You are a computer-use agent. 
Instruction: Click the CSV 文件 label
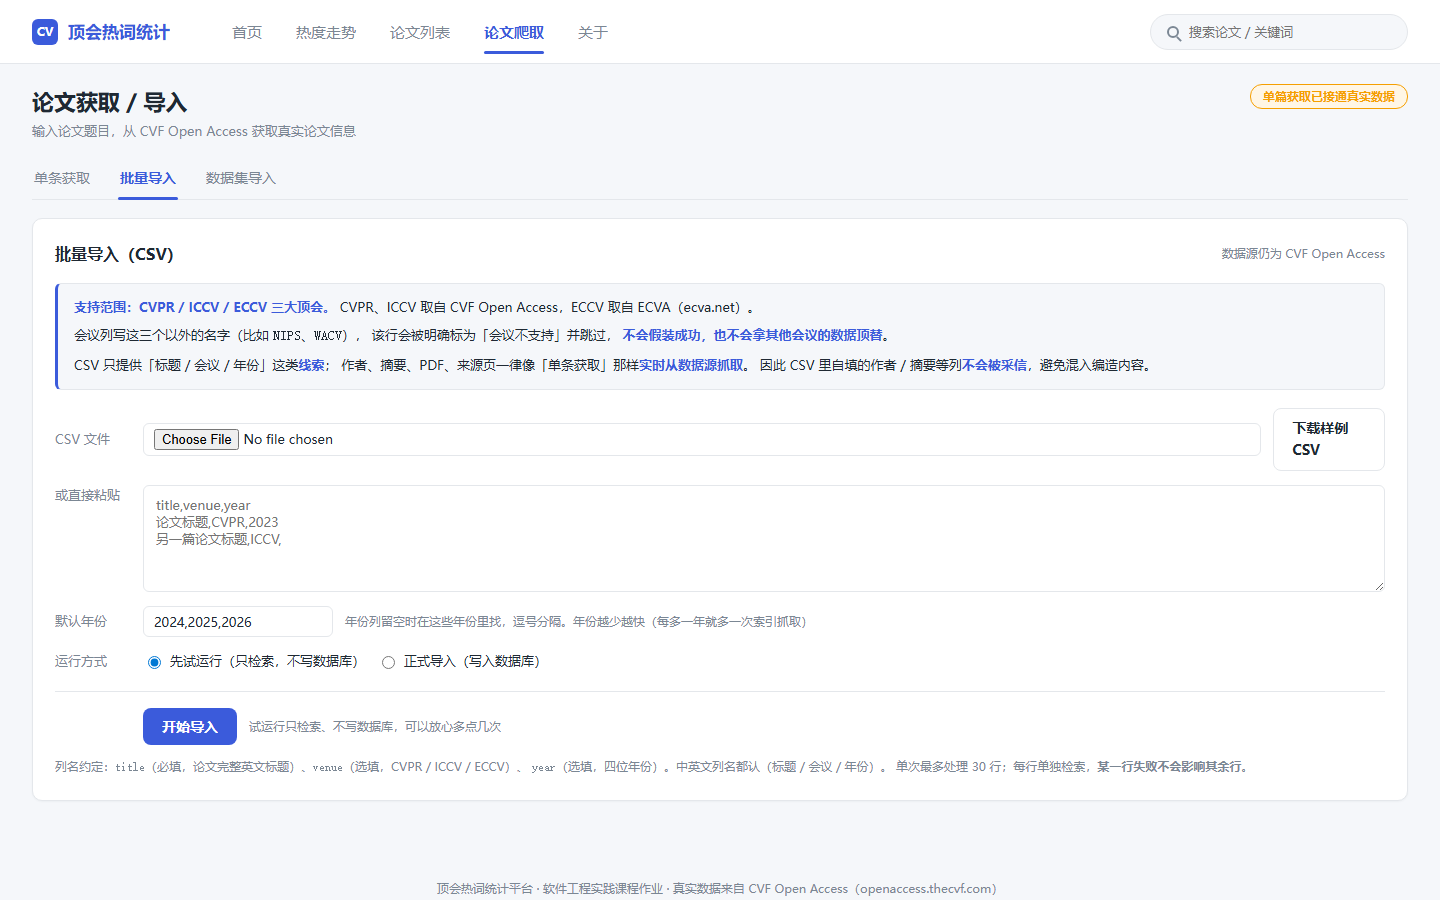pos(82,439)
